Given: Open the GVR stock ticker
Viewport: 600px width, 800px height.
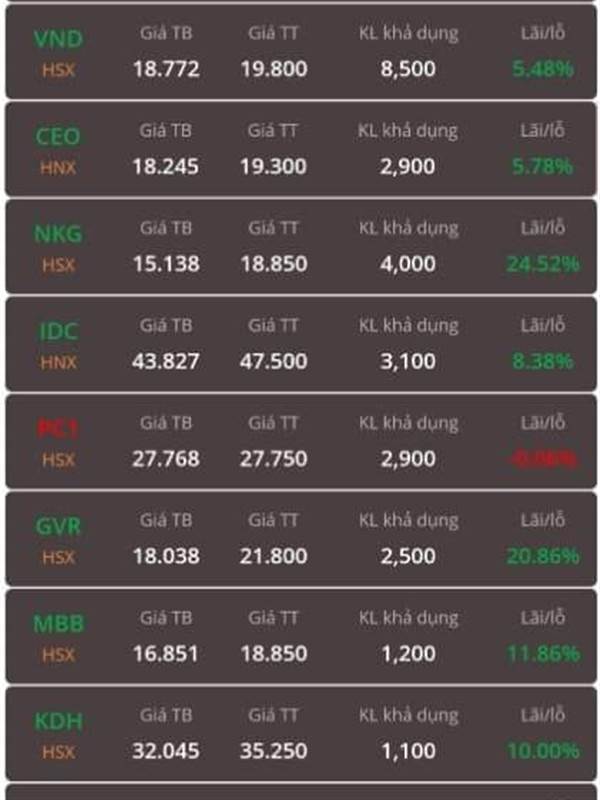Looking at the screenshot, I should (58, 527).
